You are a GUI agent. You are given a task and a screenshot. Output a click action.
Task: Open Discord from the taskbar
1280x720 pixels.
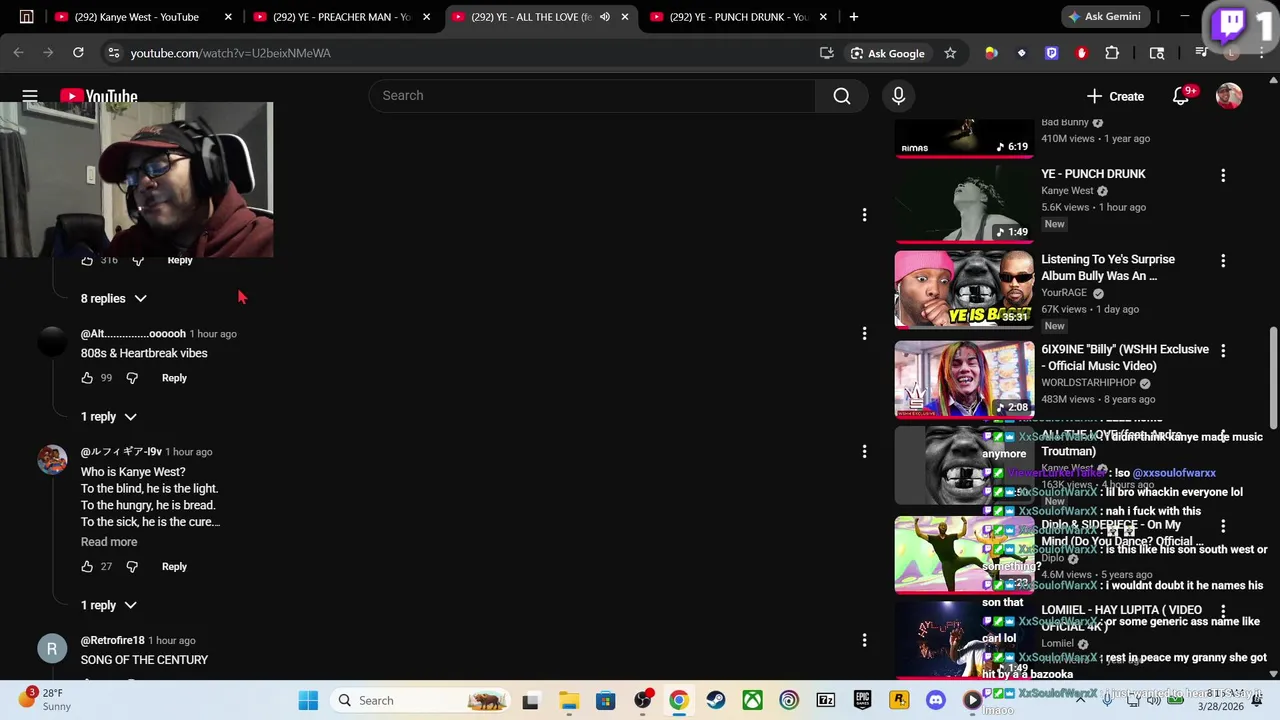[x=935, y=701]
